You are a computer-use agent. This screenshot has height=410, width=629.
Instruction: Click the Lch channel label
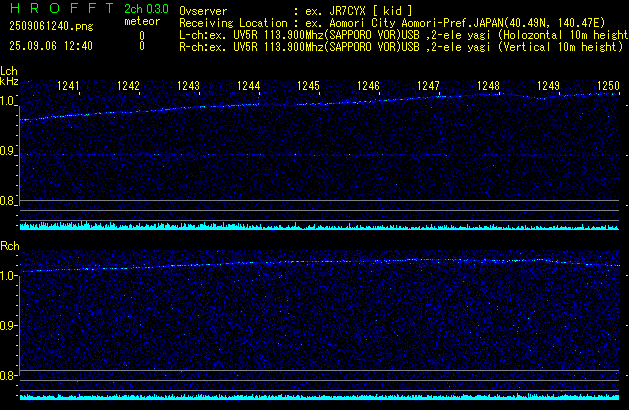(9, 71)
